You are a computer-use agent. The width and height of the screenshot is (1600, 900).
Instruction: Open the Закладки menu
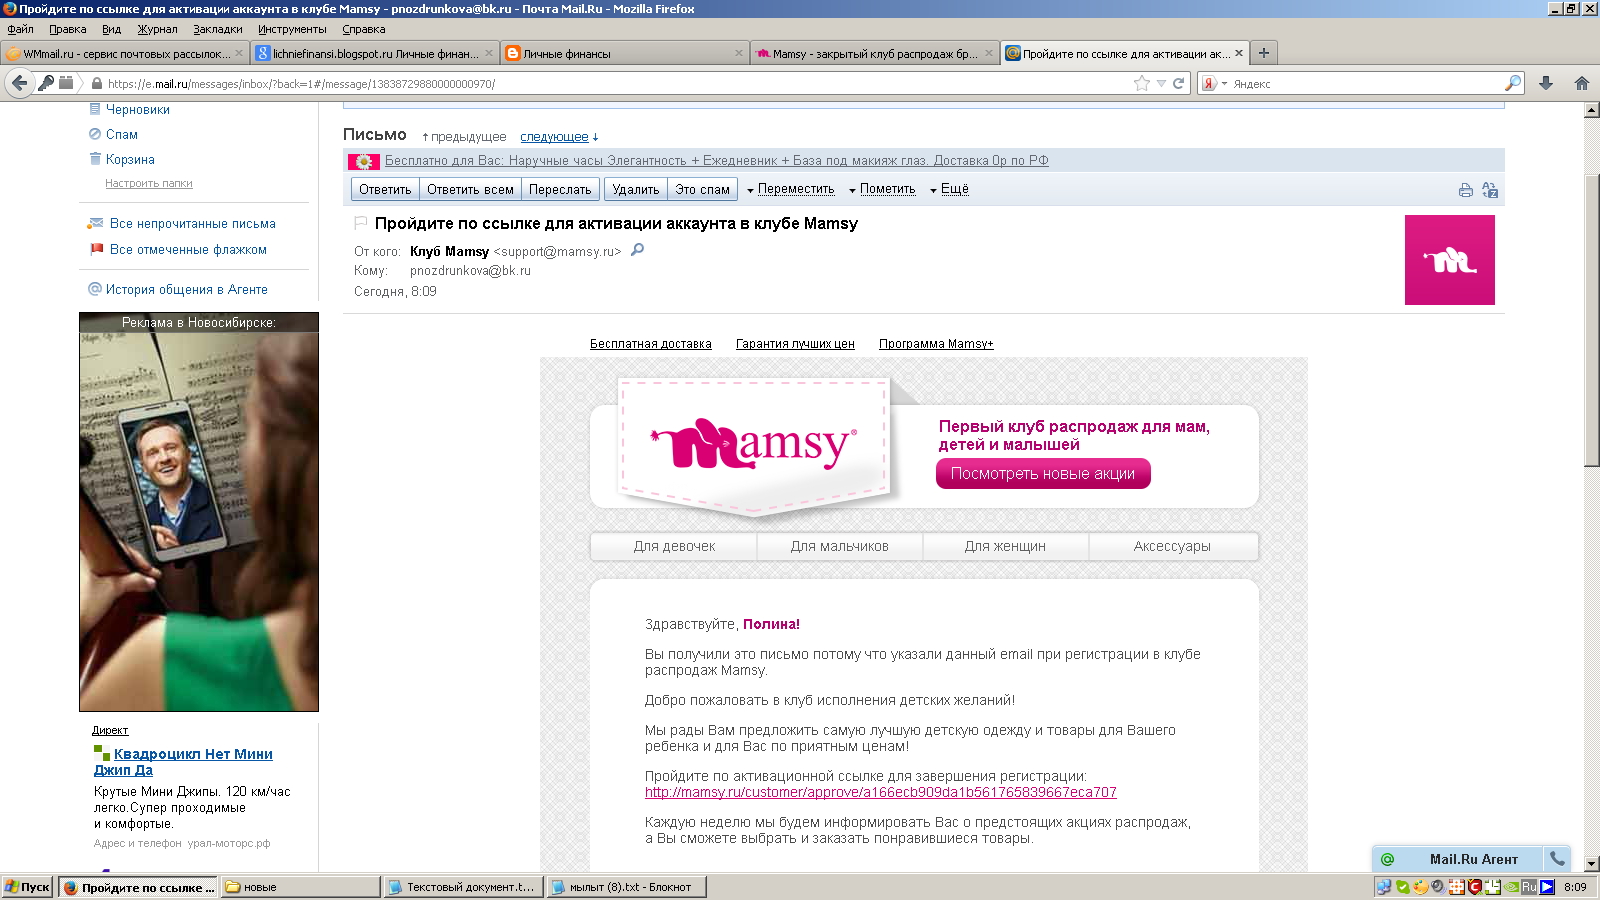click(x=218, y=29)
